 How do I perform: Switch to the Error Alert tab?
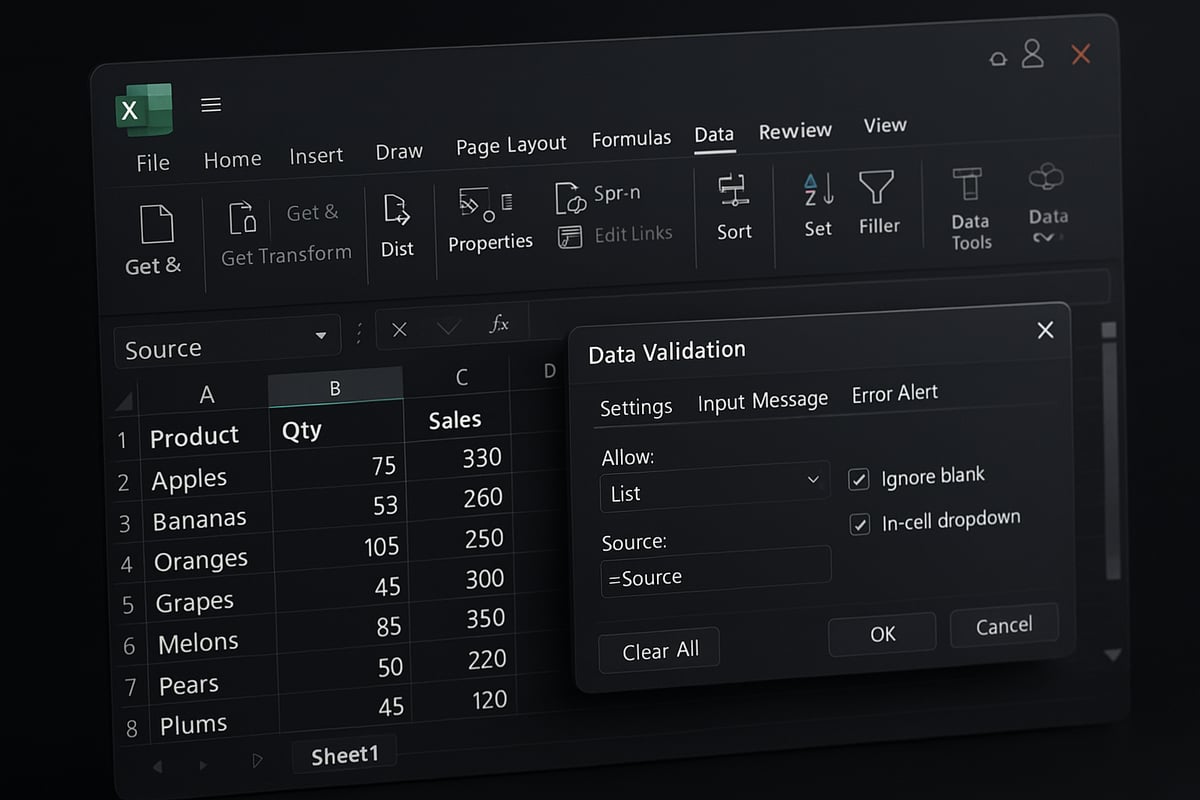tap(894, 393)
